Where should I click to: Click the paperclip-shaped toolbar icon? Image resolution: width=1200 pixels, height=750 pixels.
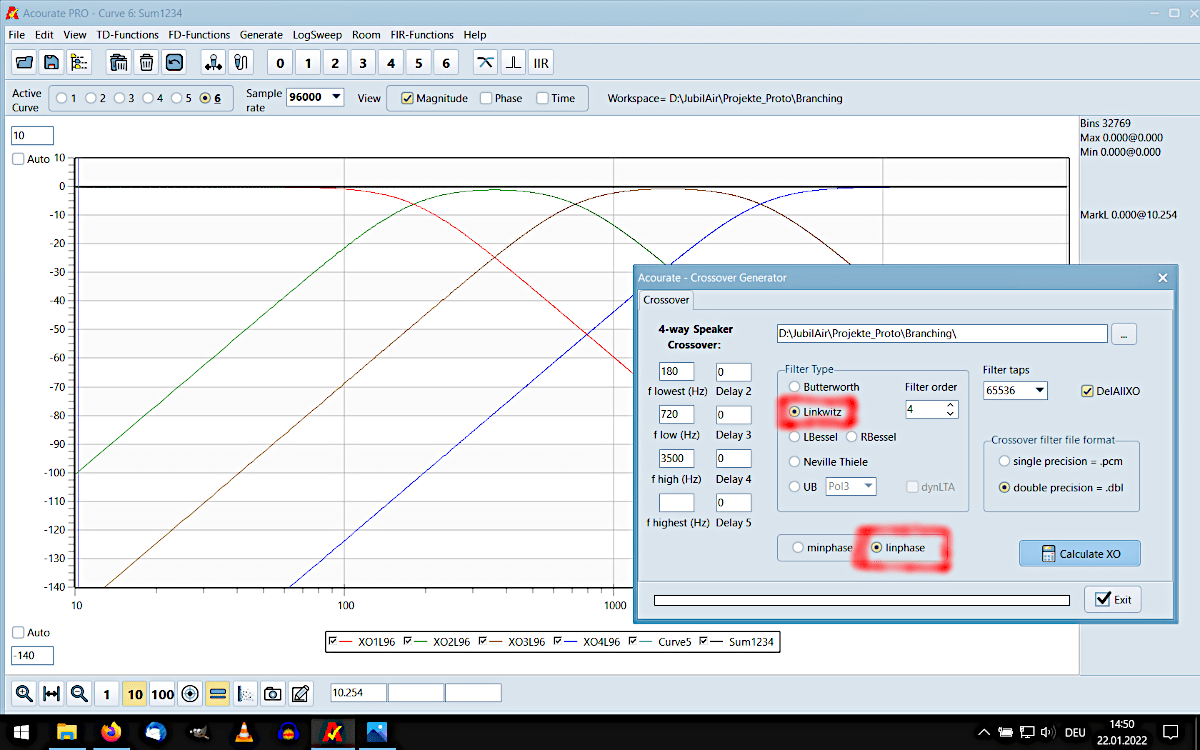pyautogui.click(x=240, y=63)
